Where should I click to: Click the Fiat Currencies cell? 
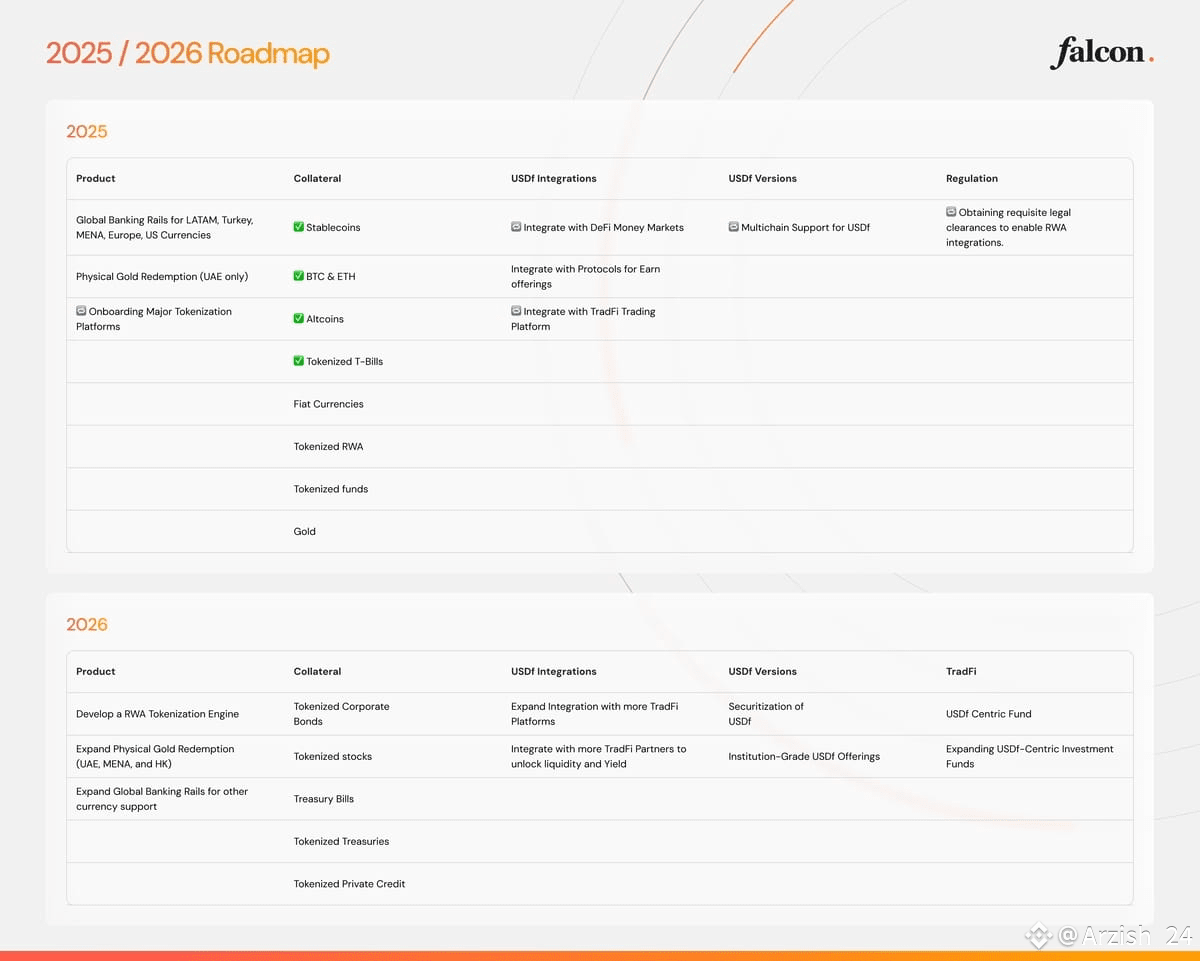point(329,404)
